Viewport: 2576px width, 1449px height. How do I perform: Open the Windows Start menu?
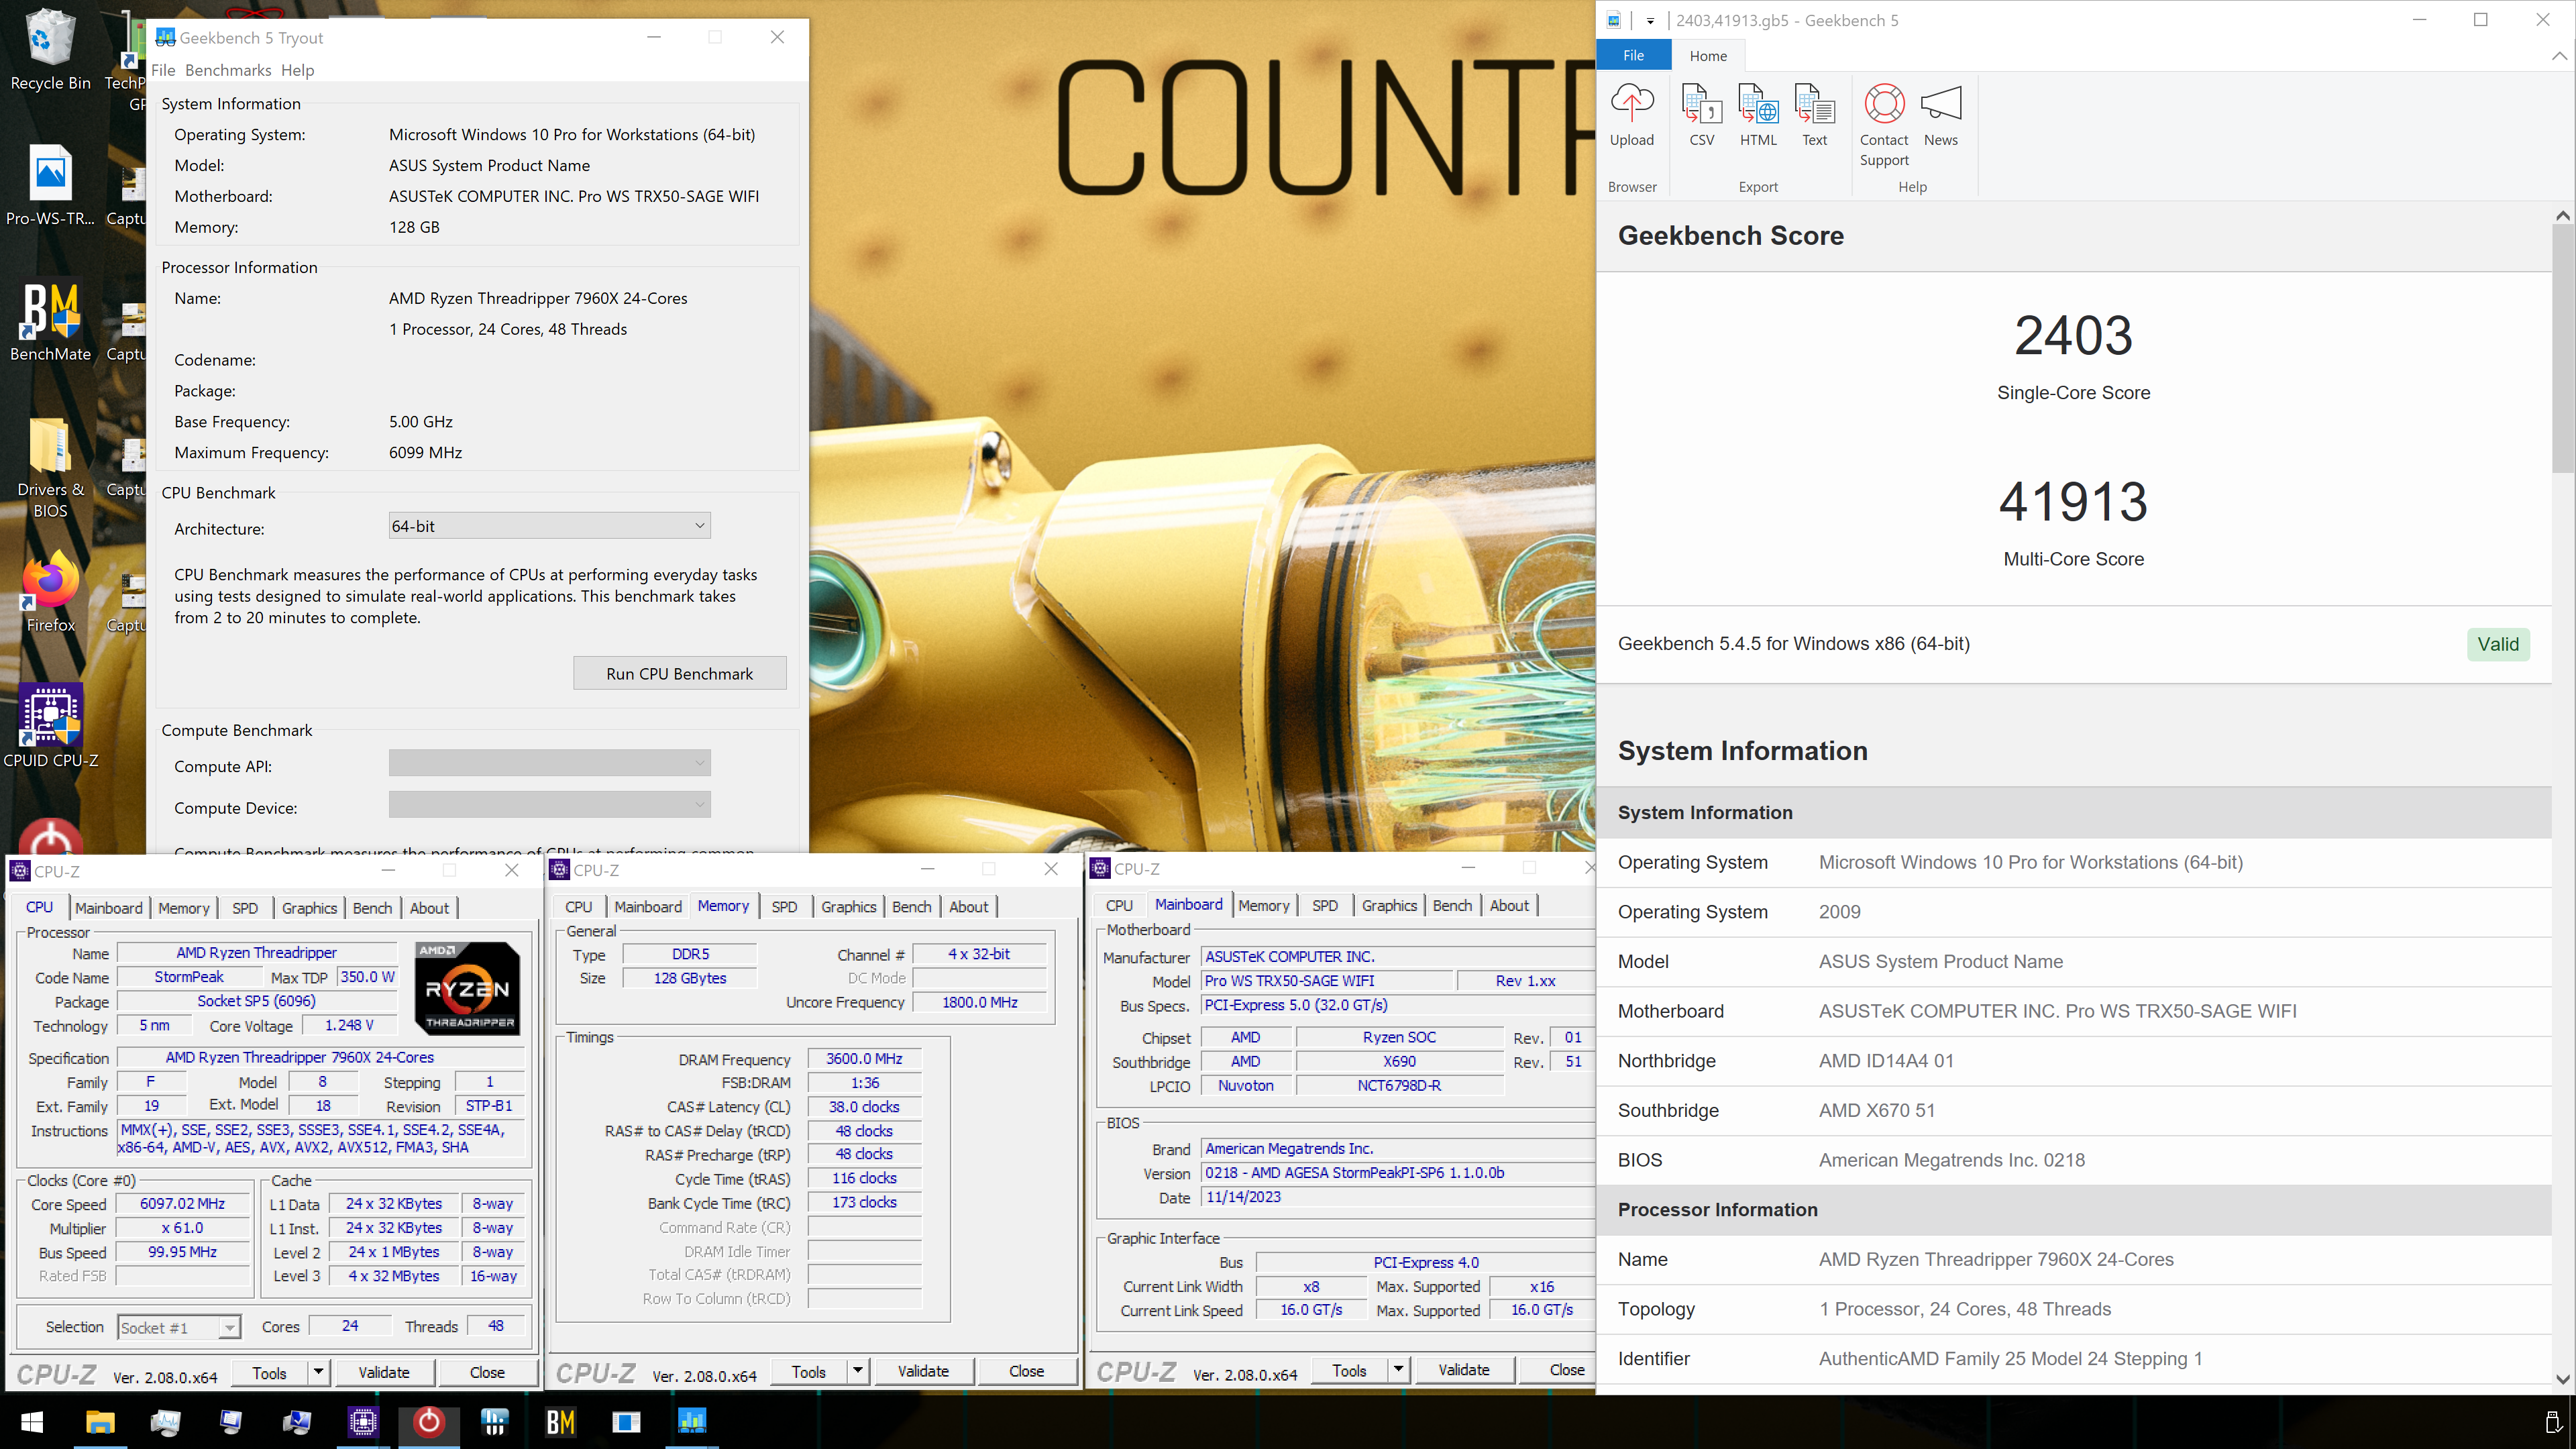tap(32, 1422)
